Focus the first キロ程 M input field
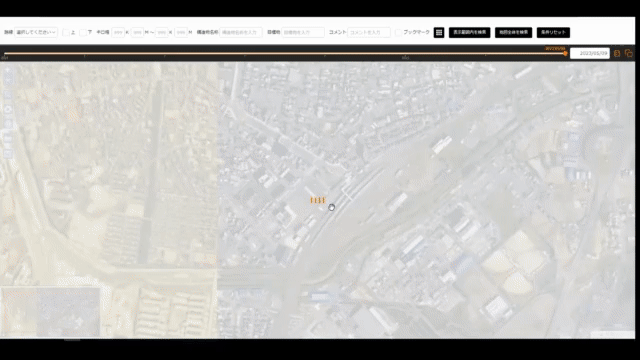The width and height of the screenshot is (640, 360). pyautogui.click(x=138, y=32)
